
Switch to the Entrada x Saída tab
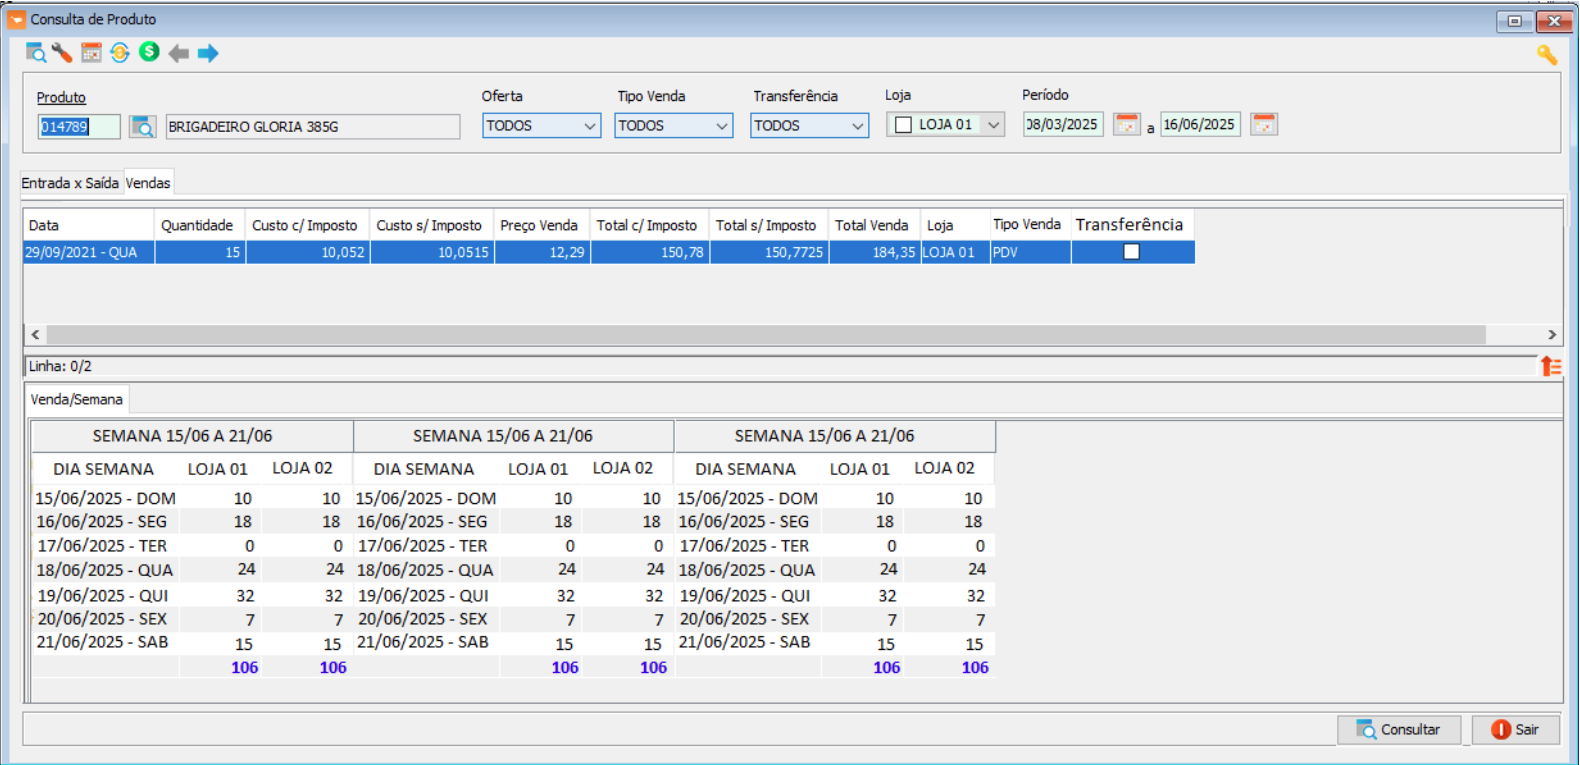pos(70,183)
